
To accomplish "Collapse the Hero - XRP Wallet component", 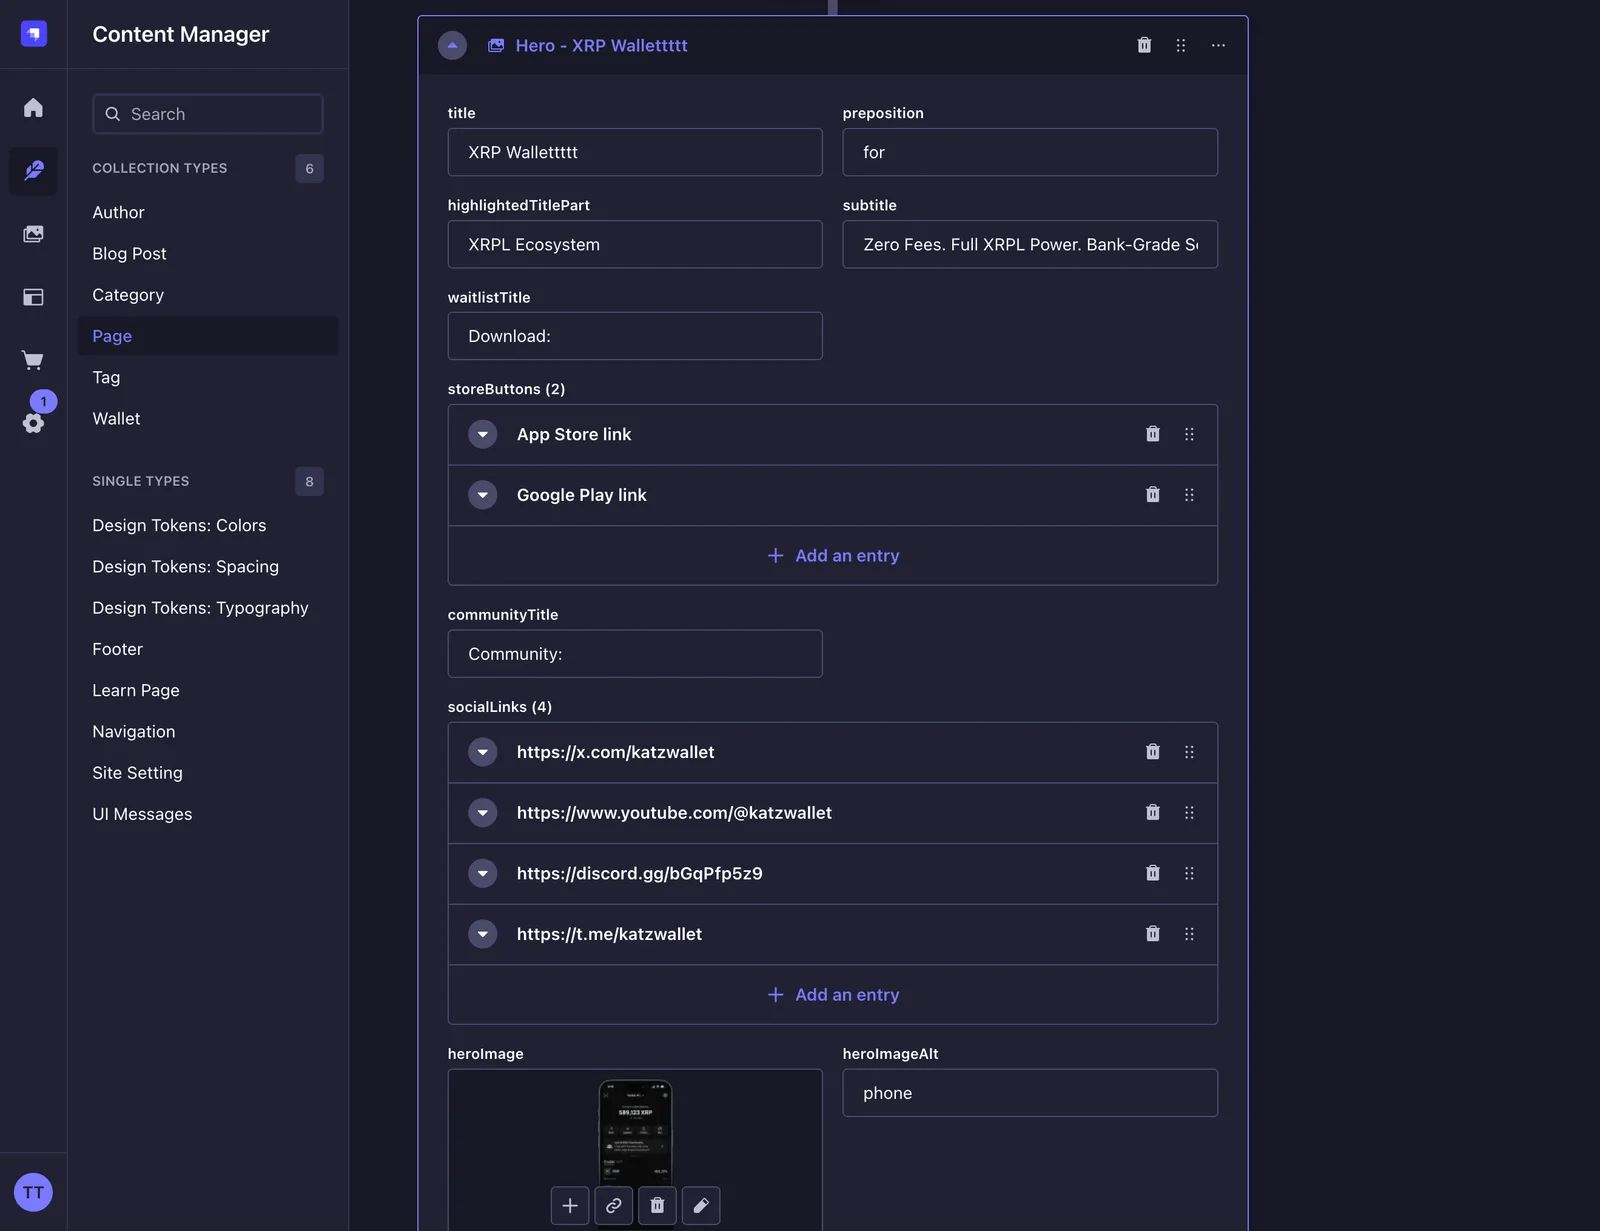I will click(452, 45).
